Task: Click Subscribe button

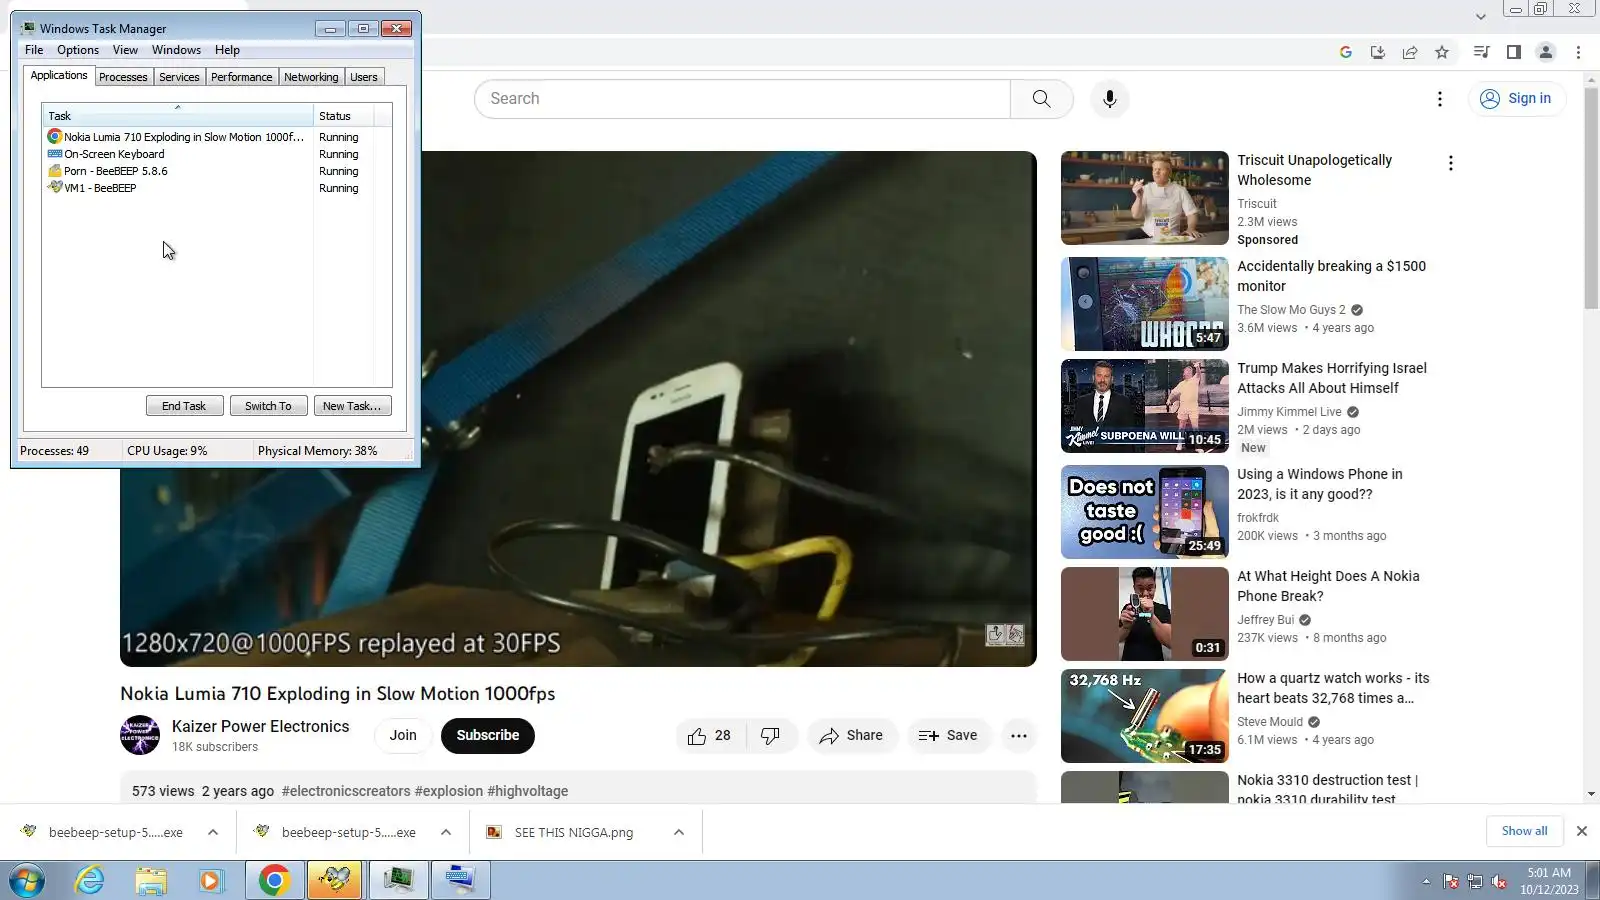Action: 488,736
